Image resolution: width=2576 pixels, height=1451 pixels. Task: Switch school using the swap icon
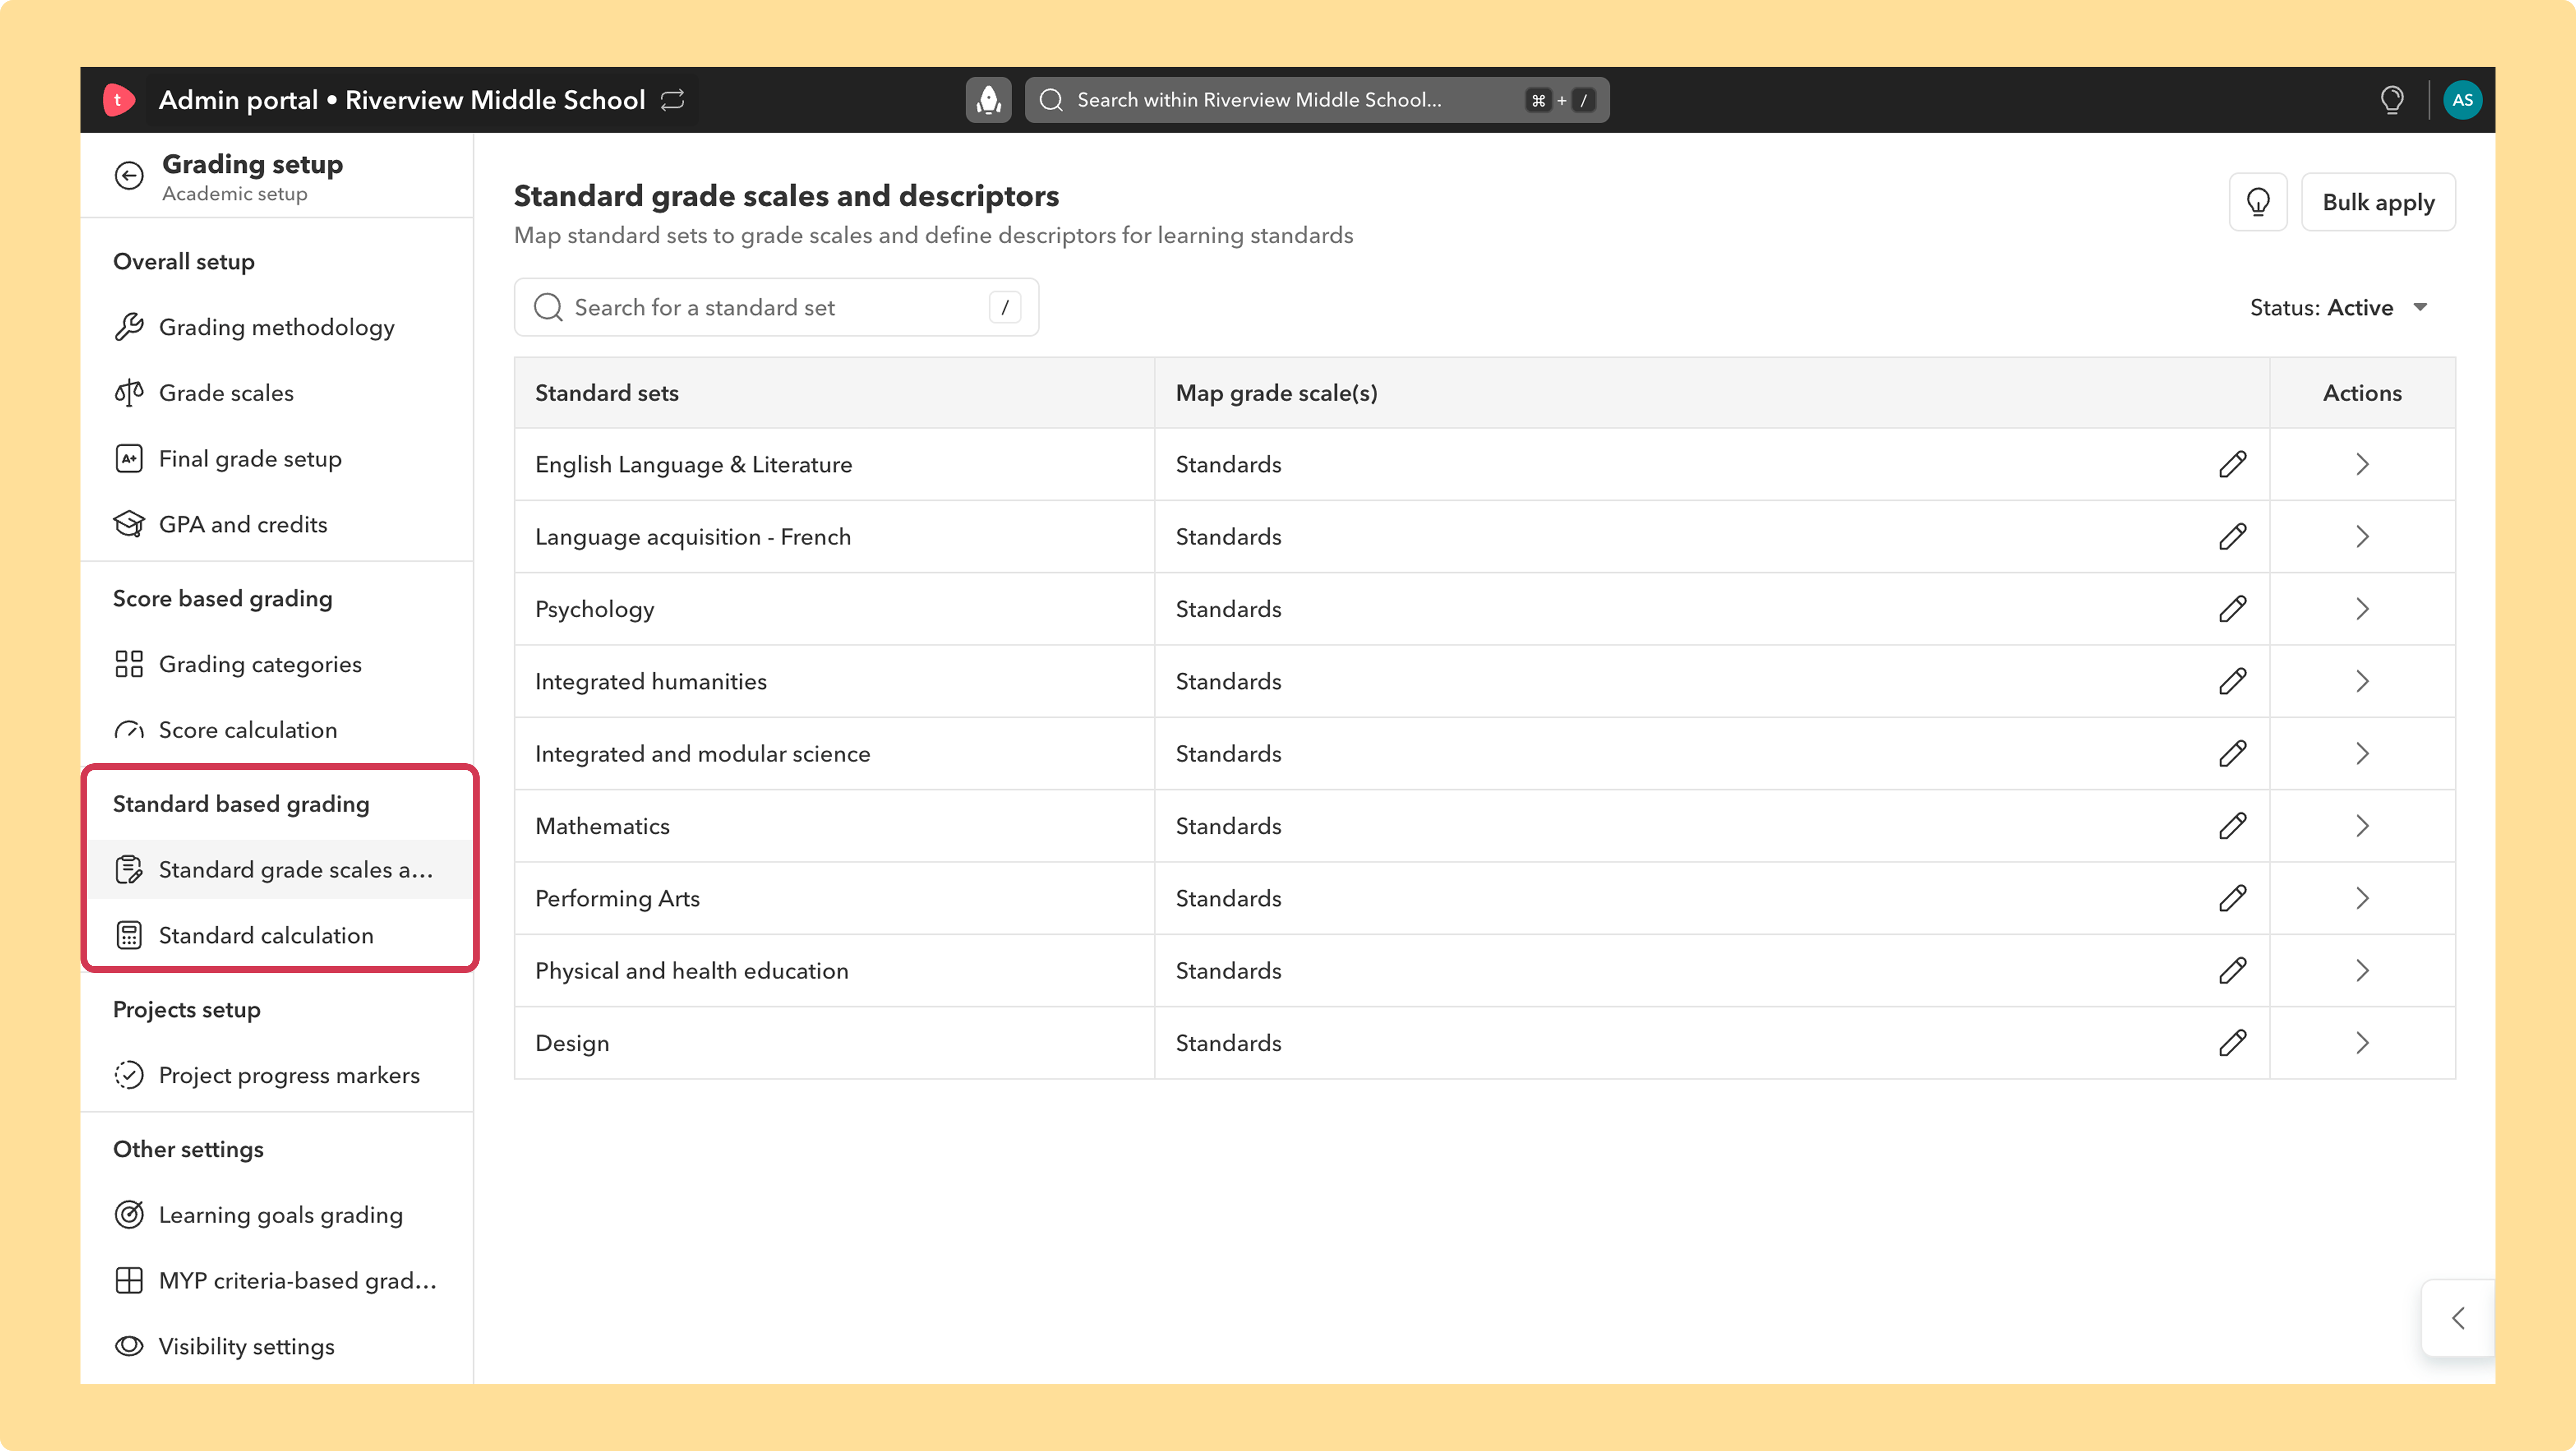[673, 100]
